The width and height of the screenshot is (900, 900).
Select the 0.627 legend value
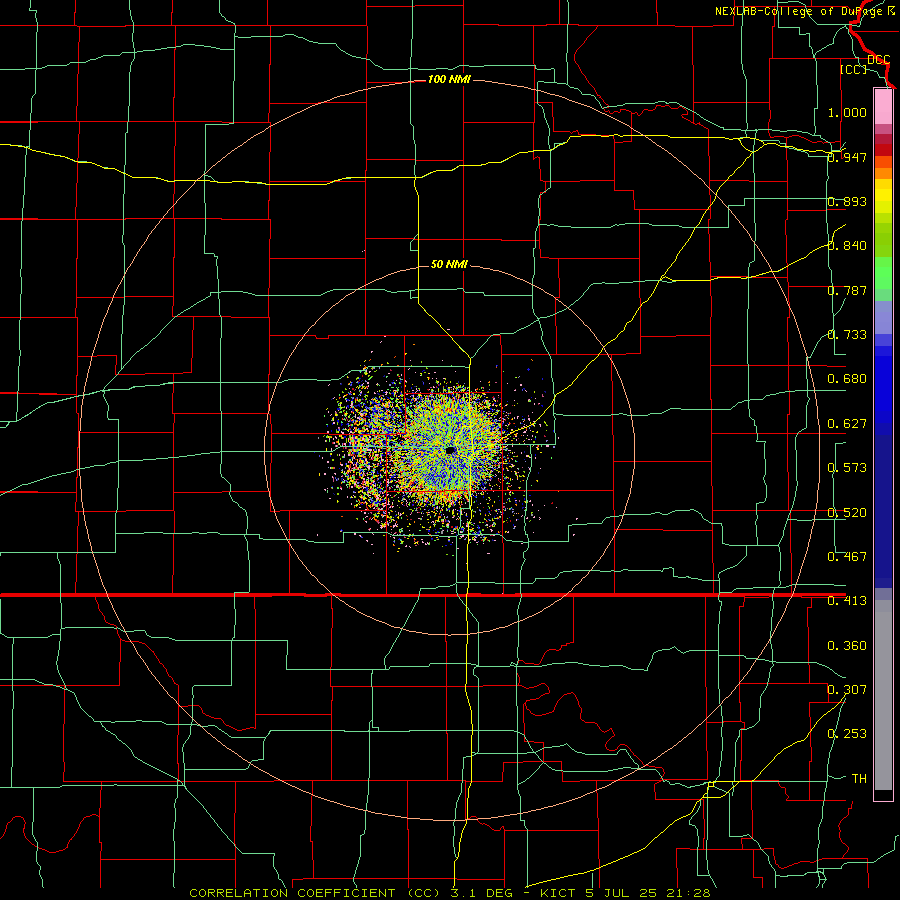point(847,424)
